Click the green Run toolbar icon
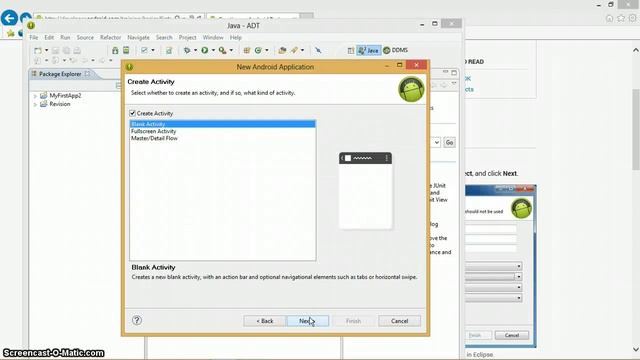The image size is (640, 360). (x=204, y=50)
